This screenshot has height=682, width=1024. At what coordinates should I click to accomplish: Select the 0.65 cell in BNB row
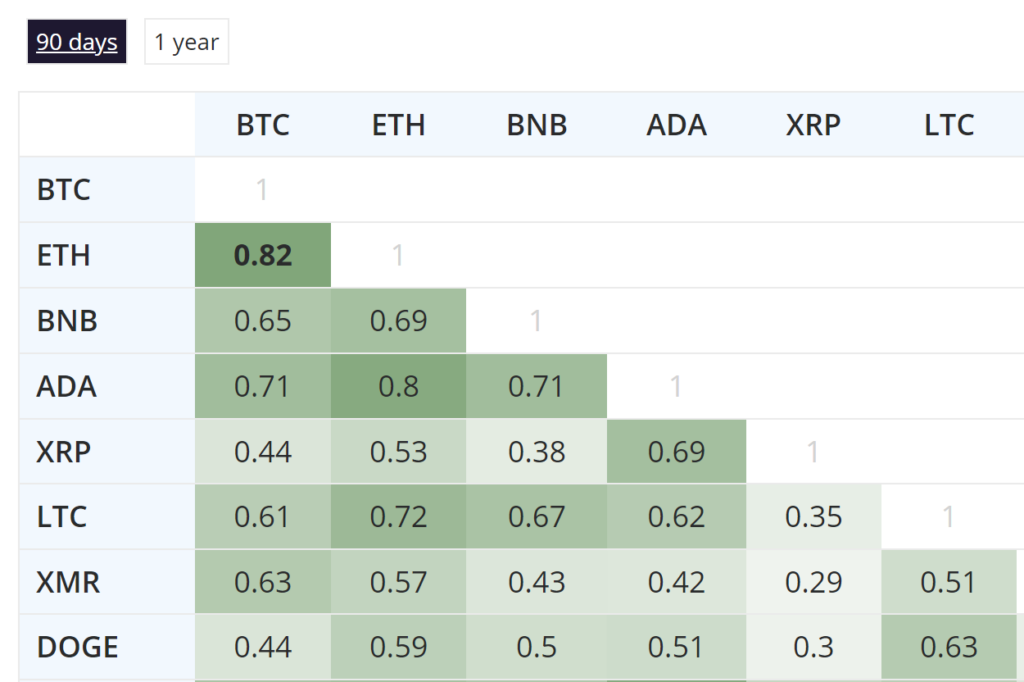263,321
